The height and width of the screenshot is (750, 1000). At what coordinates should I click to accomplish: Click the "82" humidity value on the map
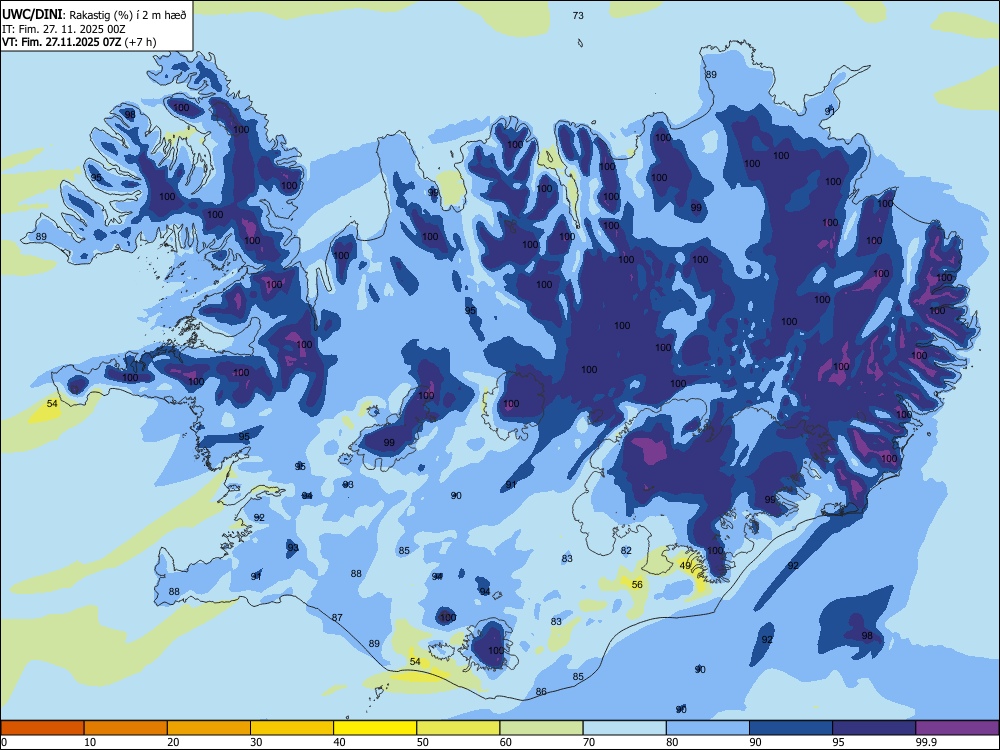(626, 550)
